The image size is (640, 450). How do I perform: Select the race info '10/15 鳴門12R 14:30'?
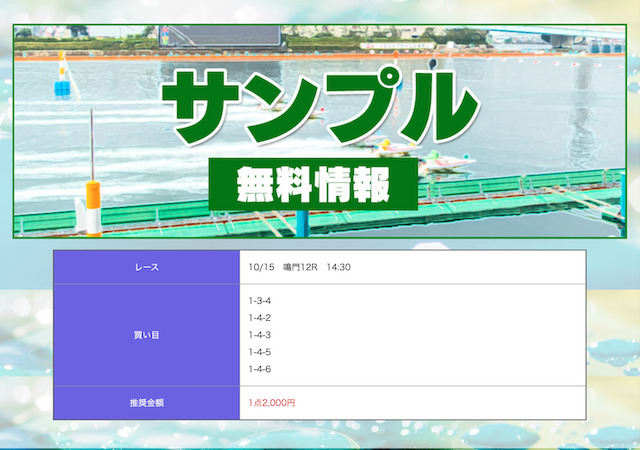click(x=300, y=267)
